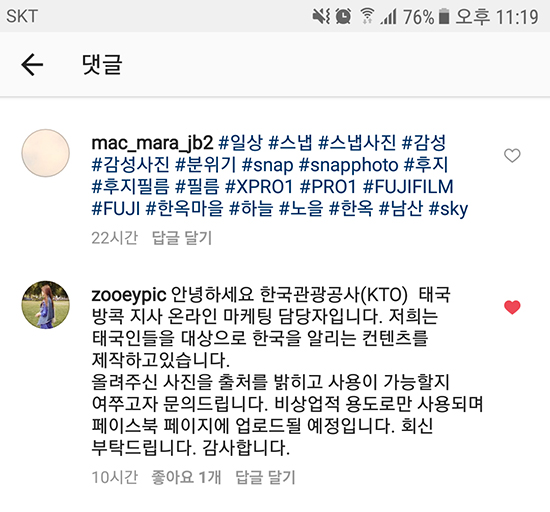Tap the battery status icon
Viewport: 550px width, 512px height.
coord(444,16)
